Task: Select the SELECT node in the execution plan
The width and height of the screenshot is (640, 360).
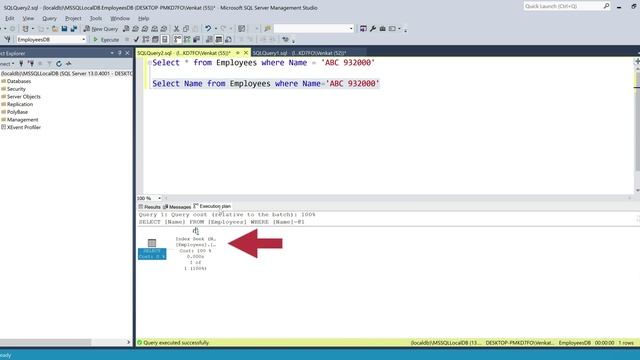Action: tap(152, 249)
